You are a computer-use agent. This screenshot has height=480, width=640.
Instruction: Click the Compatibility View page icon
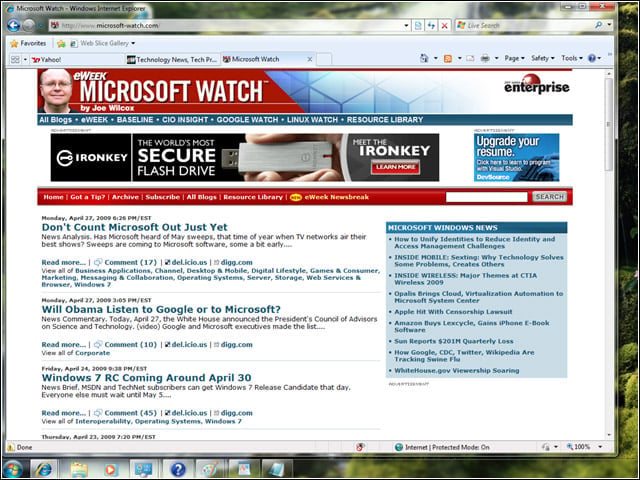[418, 26]
